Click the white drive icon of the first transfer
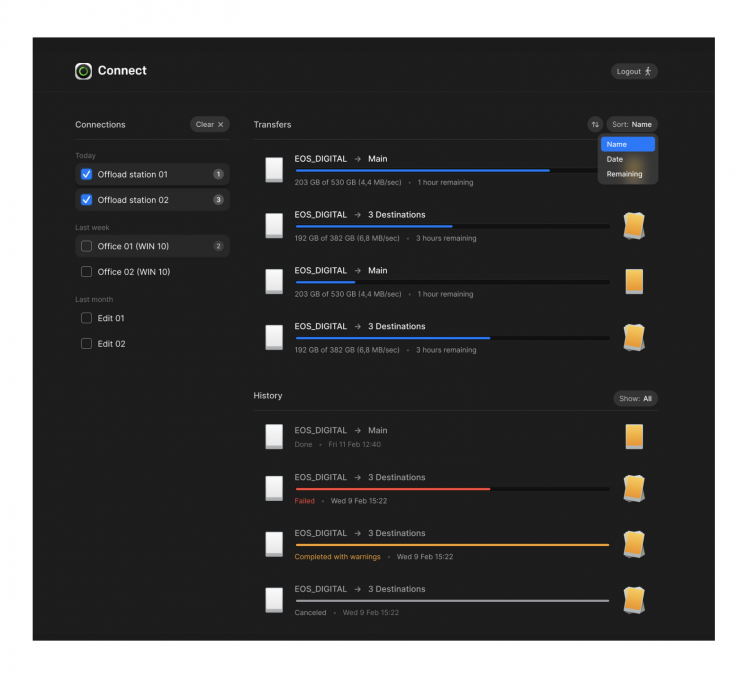Screen dimensions: 740x679 pos(274,169)
